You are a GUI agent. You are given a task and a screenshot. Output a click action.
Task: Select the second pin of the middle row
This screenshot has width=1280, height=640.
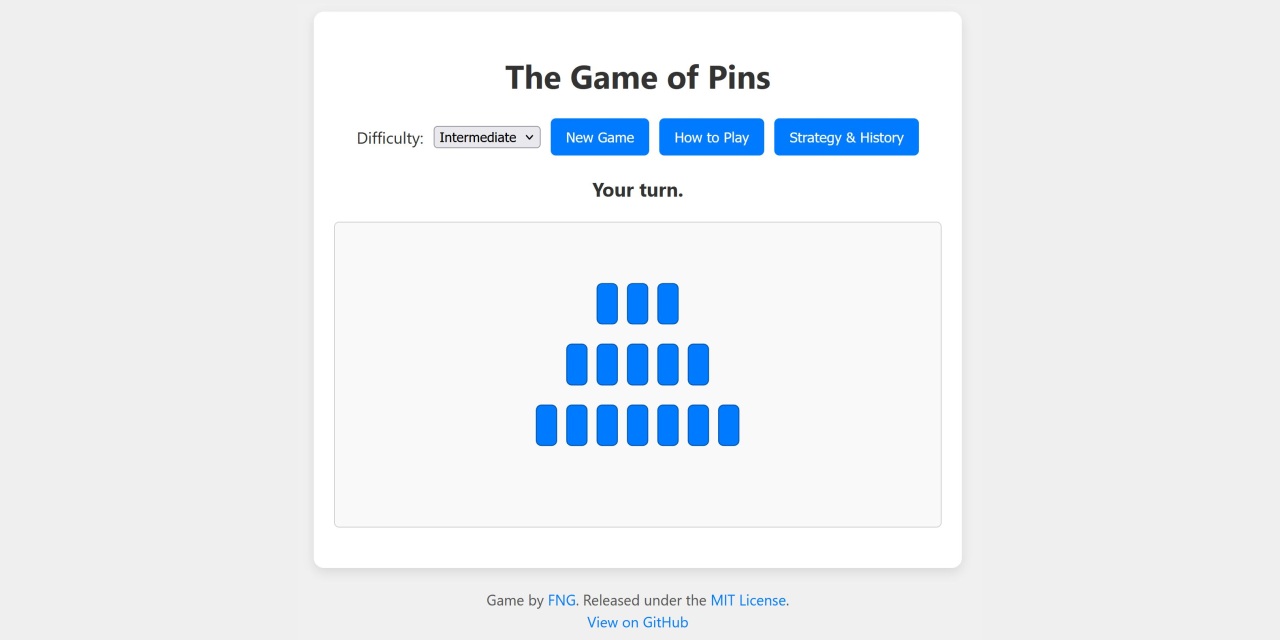607,364
